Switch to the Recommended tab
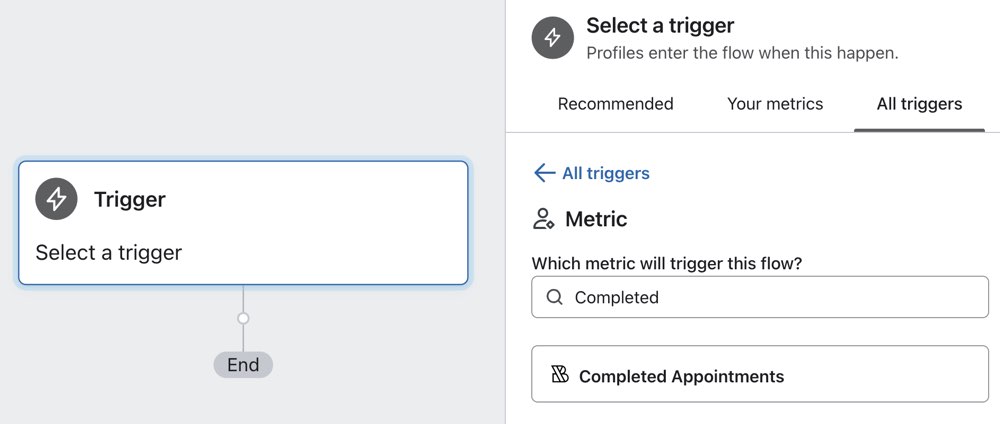This screenshot has width=1000, height=424. [615, 104]
